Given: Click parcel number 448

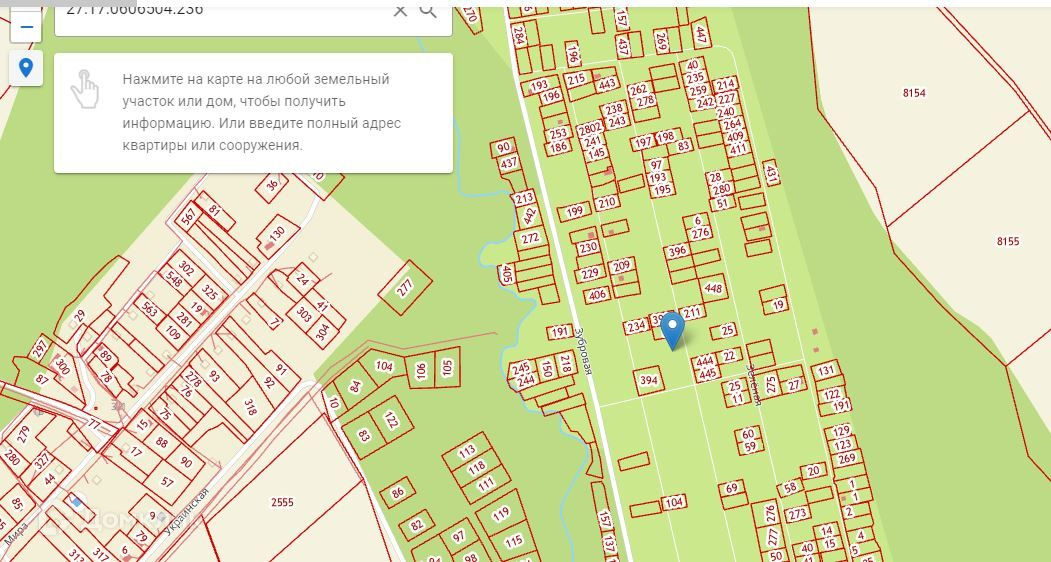Looking at the screenshot, I should click(x=713, y=289).
